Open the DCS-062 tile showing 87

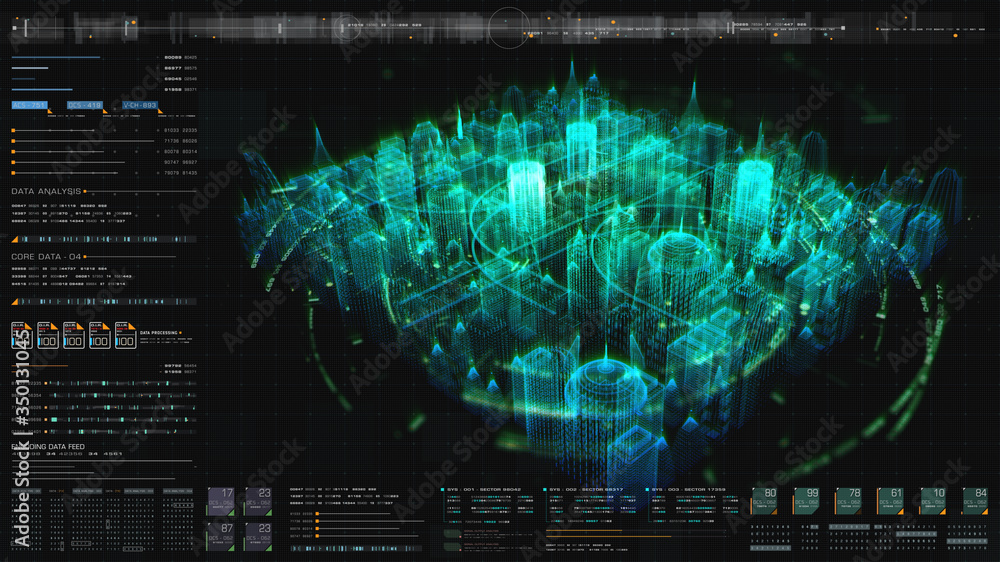coord(221,537)
